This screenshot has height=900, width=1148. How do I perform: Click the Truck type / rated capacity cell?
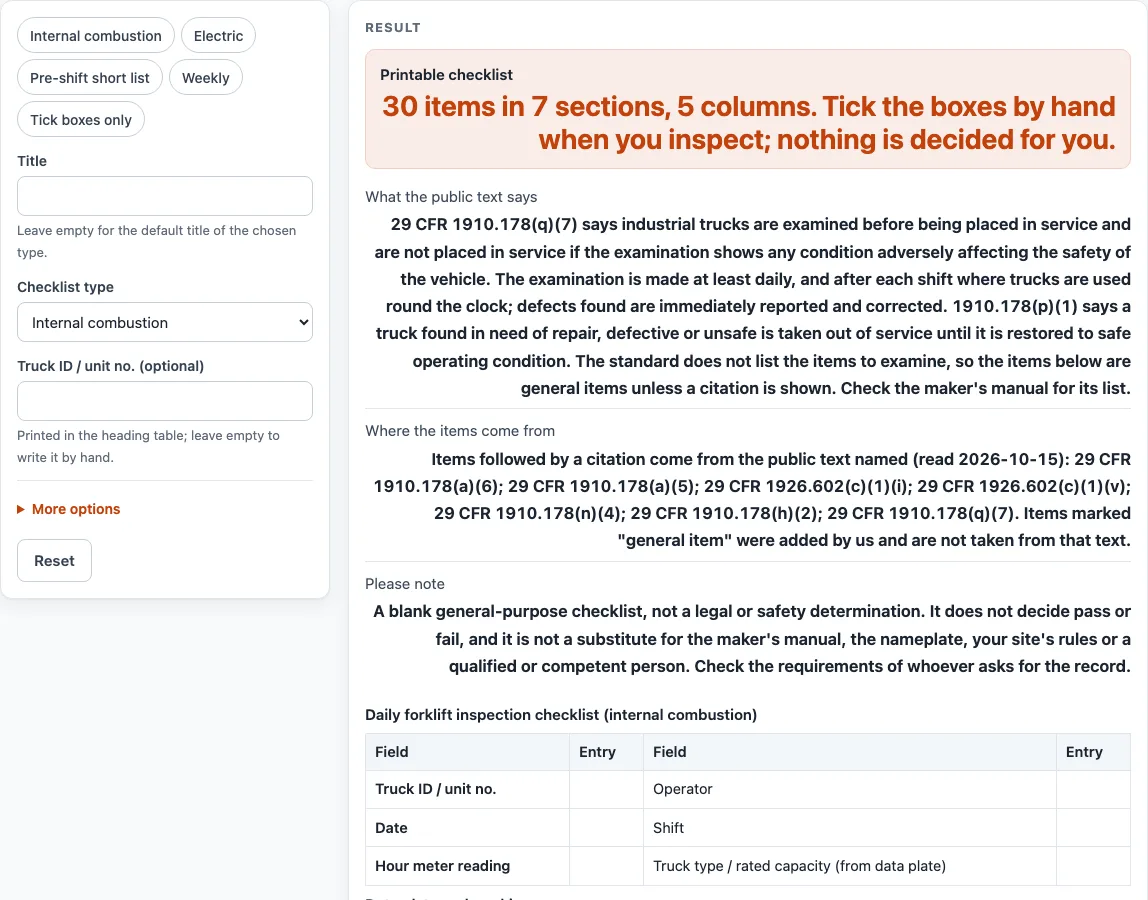[x=849, y=866]
